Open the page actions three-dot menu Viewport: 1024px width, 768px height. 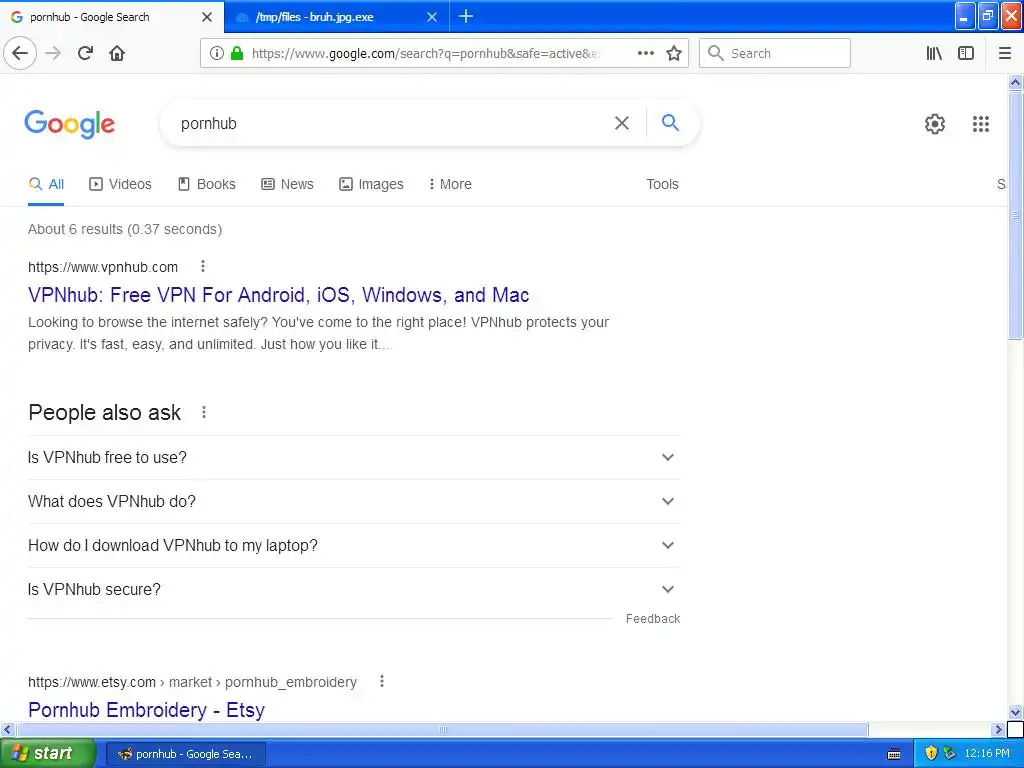pos(645,54)
